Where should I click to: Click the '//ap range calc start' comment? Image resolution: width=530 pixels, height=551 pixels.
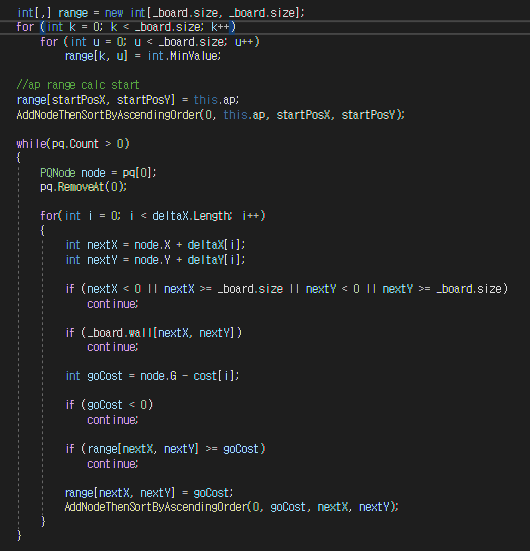pos(78,85)
